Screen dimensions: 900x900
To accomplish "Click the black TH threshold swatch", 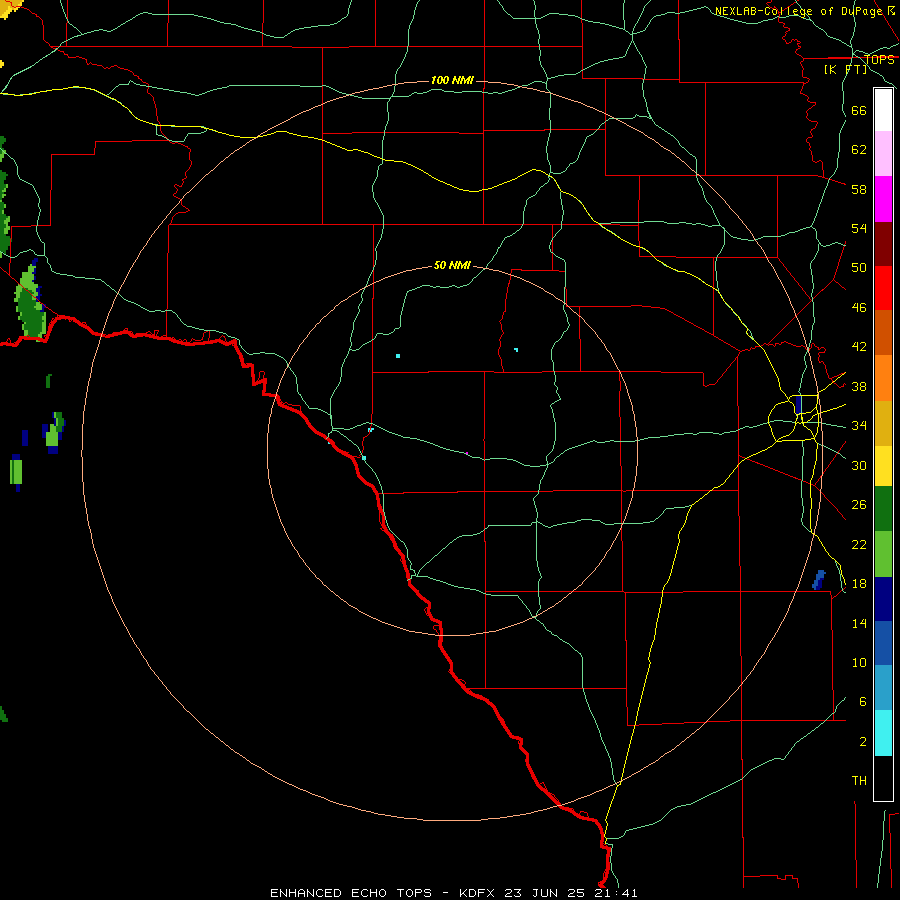I will click(883, 778).
